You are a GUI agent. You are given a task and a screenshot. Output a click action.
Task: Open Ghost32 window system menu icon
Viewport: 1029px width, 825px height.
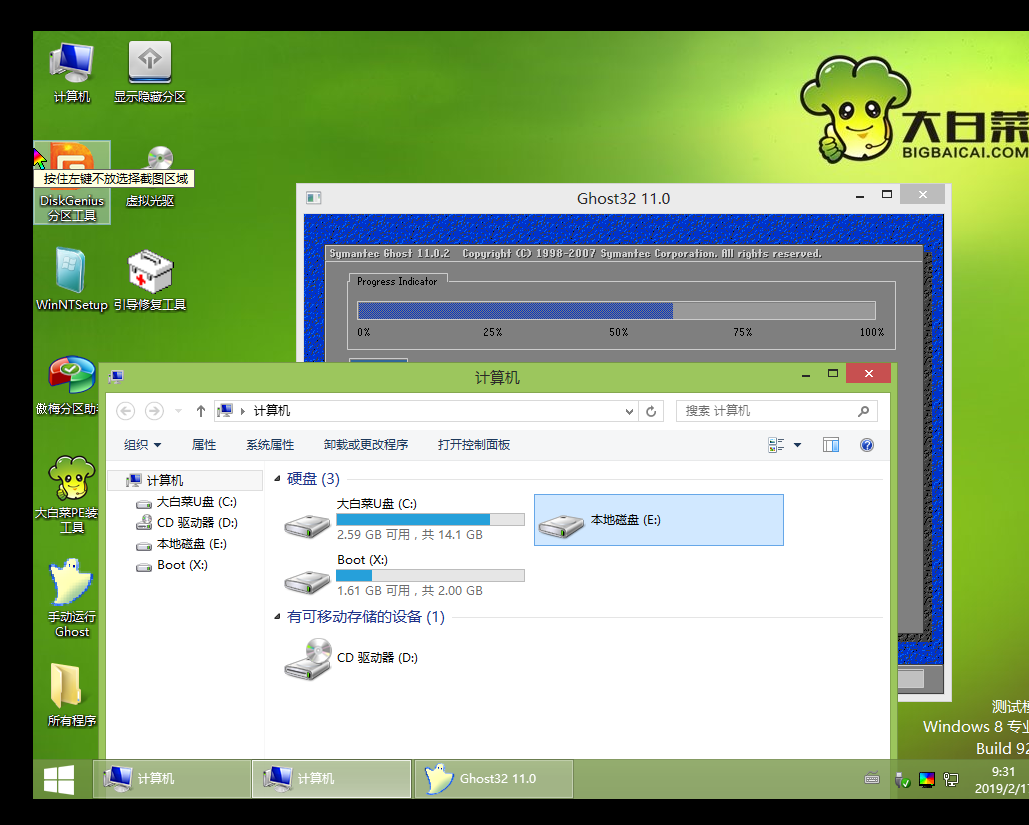(x=314, y=198)
